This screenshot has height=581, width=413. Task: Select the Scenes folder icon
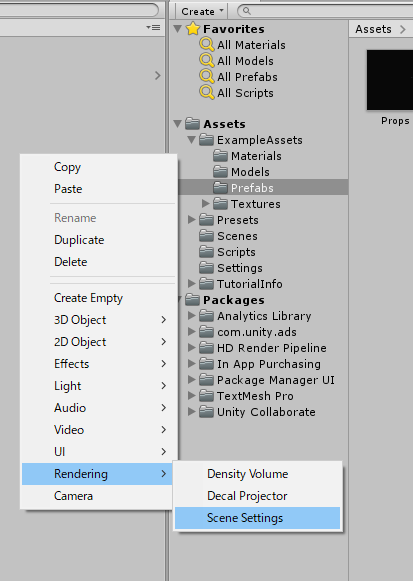pos(206,235)
